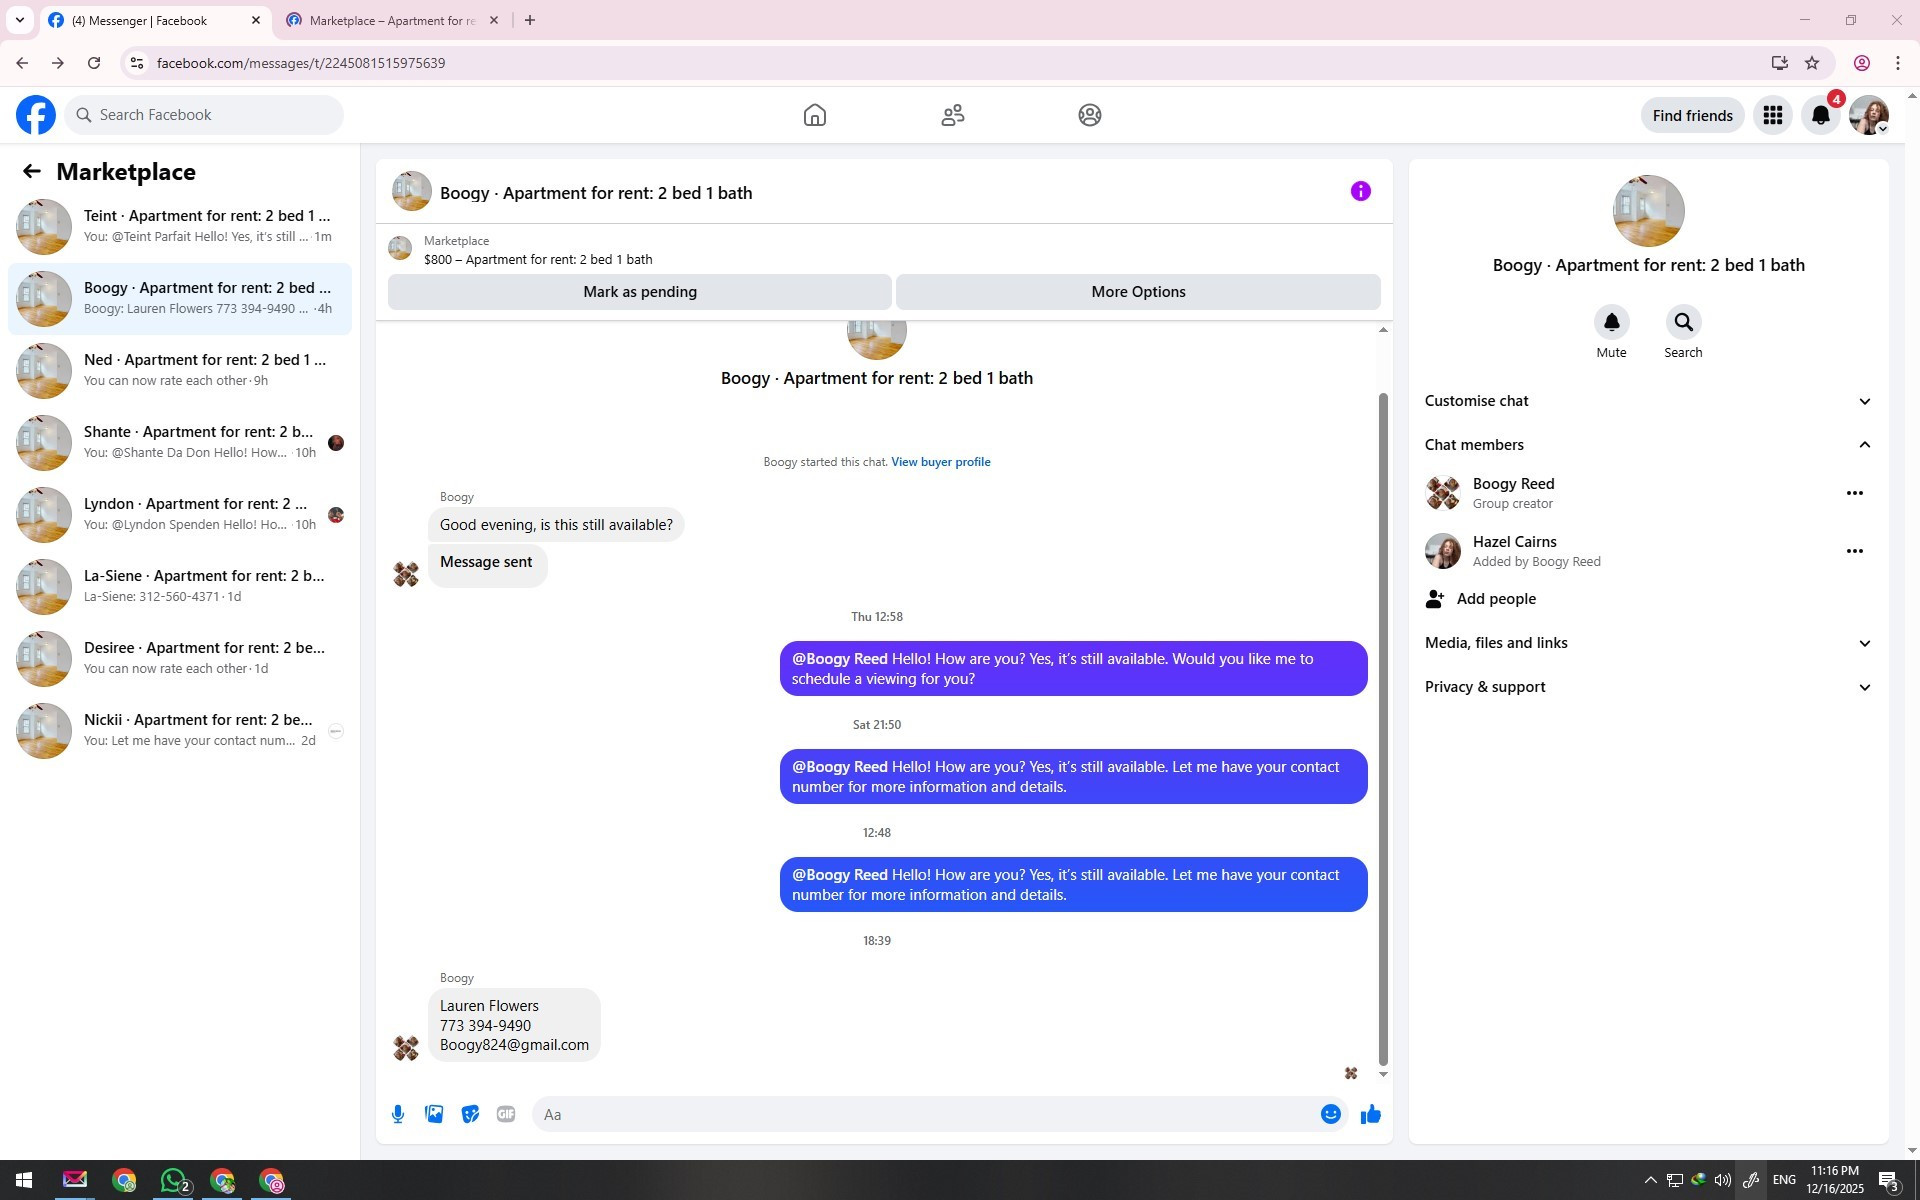Open Shante apartment conversation

click(180, 443)
